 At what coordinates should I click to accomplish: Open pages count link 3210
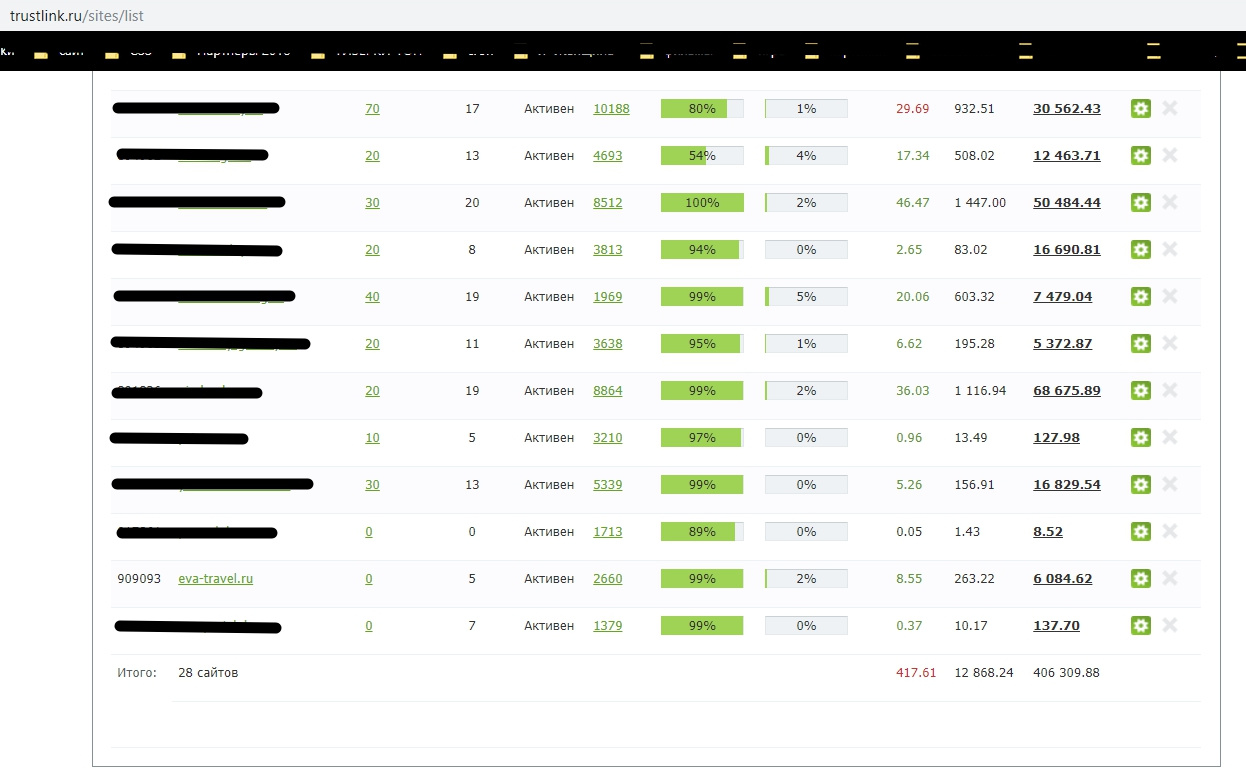coord(608,438)
